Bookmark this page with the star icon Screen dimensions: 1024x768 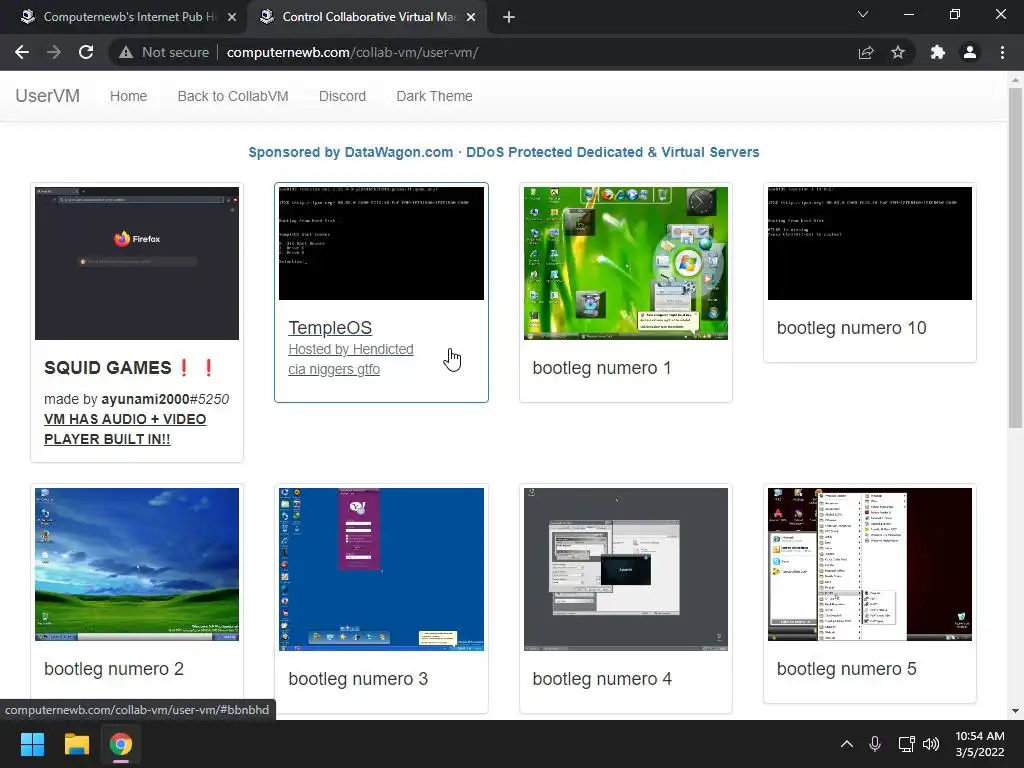point(898,52)
